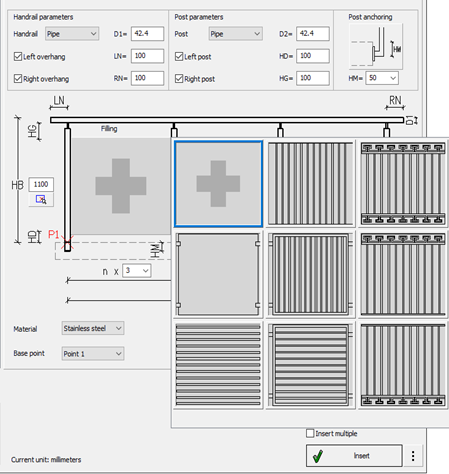Select the empty plus filling thumbnail
Screen dimensions: 449x474
(x=218, y=184)
